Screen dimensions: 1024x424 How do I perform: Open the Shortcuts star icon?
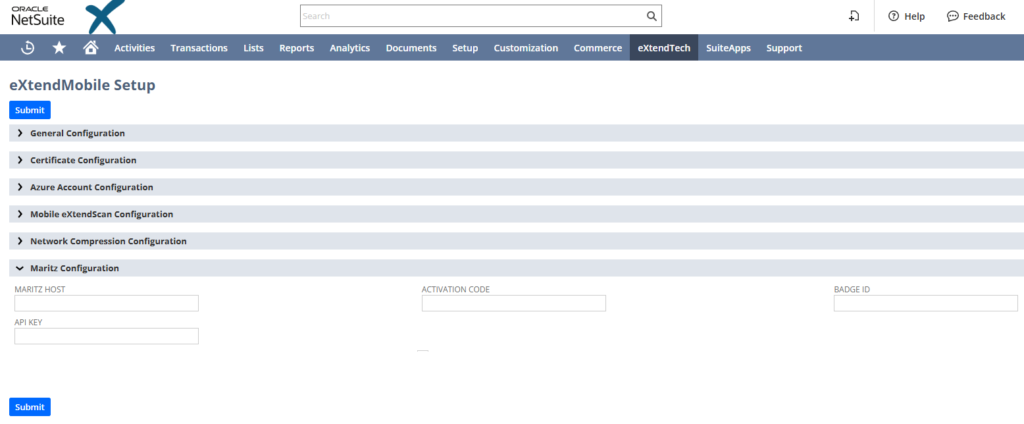[59, 48]
